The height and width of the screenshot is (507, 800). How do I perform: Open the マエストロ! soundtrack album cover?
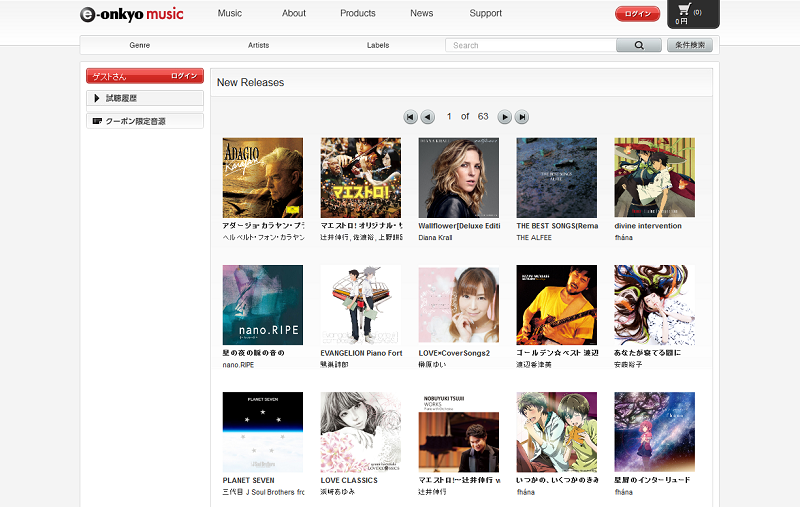pyautogui.click(x=361, y=178)
